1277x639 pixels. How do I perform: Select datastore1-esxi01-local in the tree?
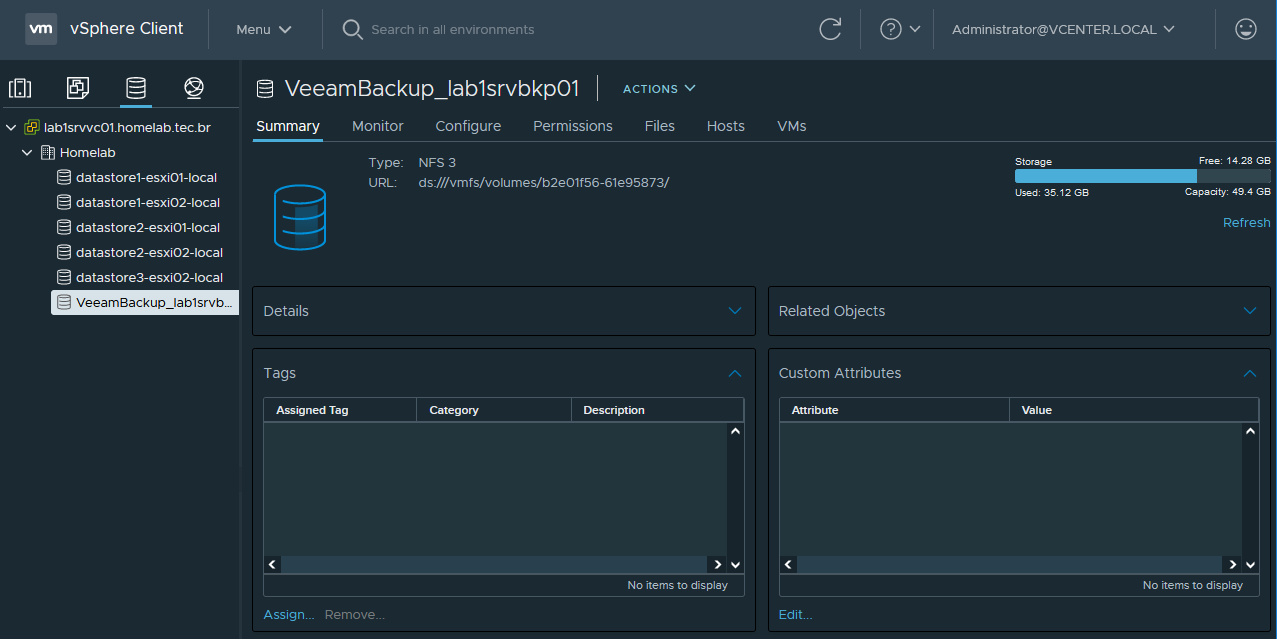click(146, 178)
